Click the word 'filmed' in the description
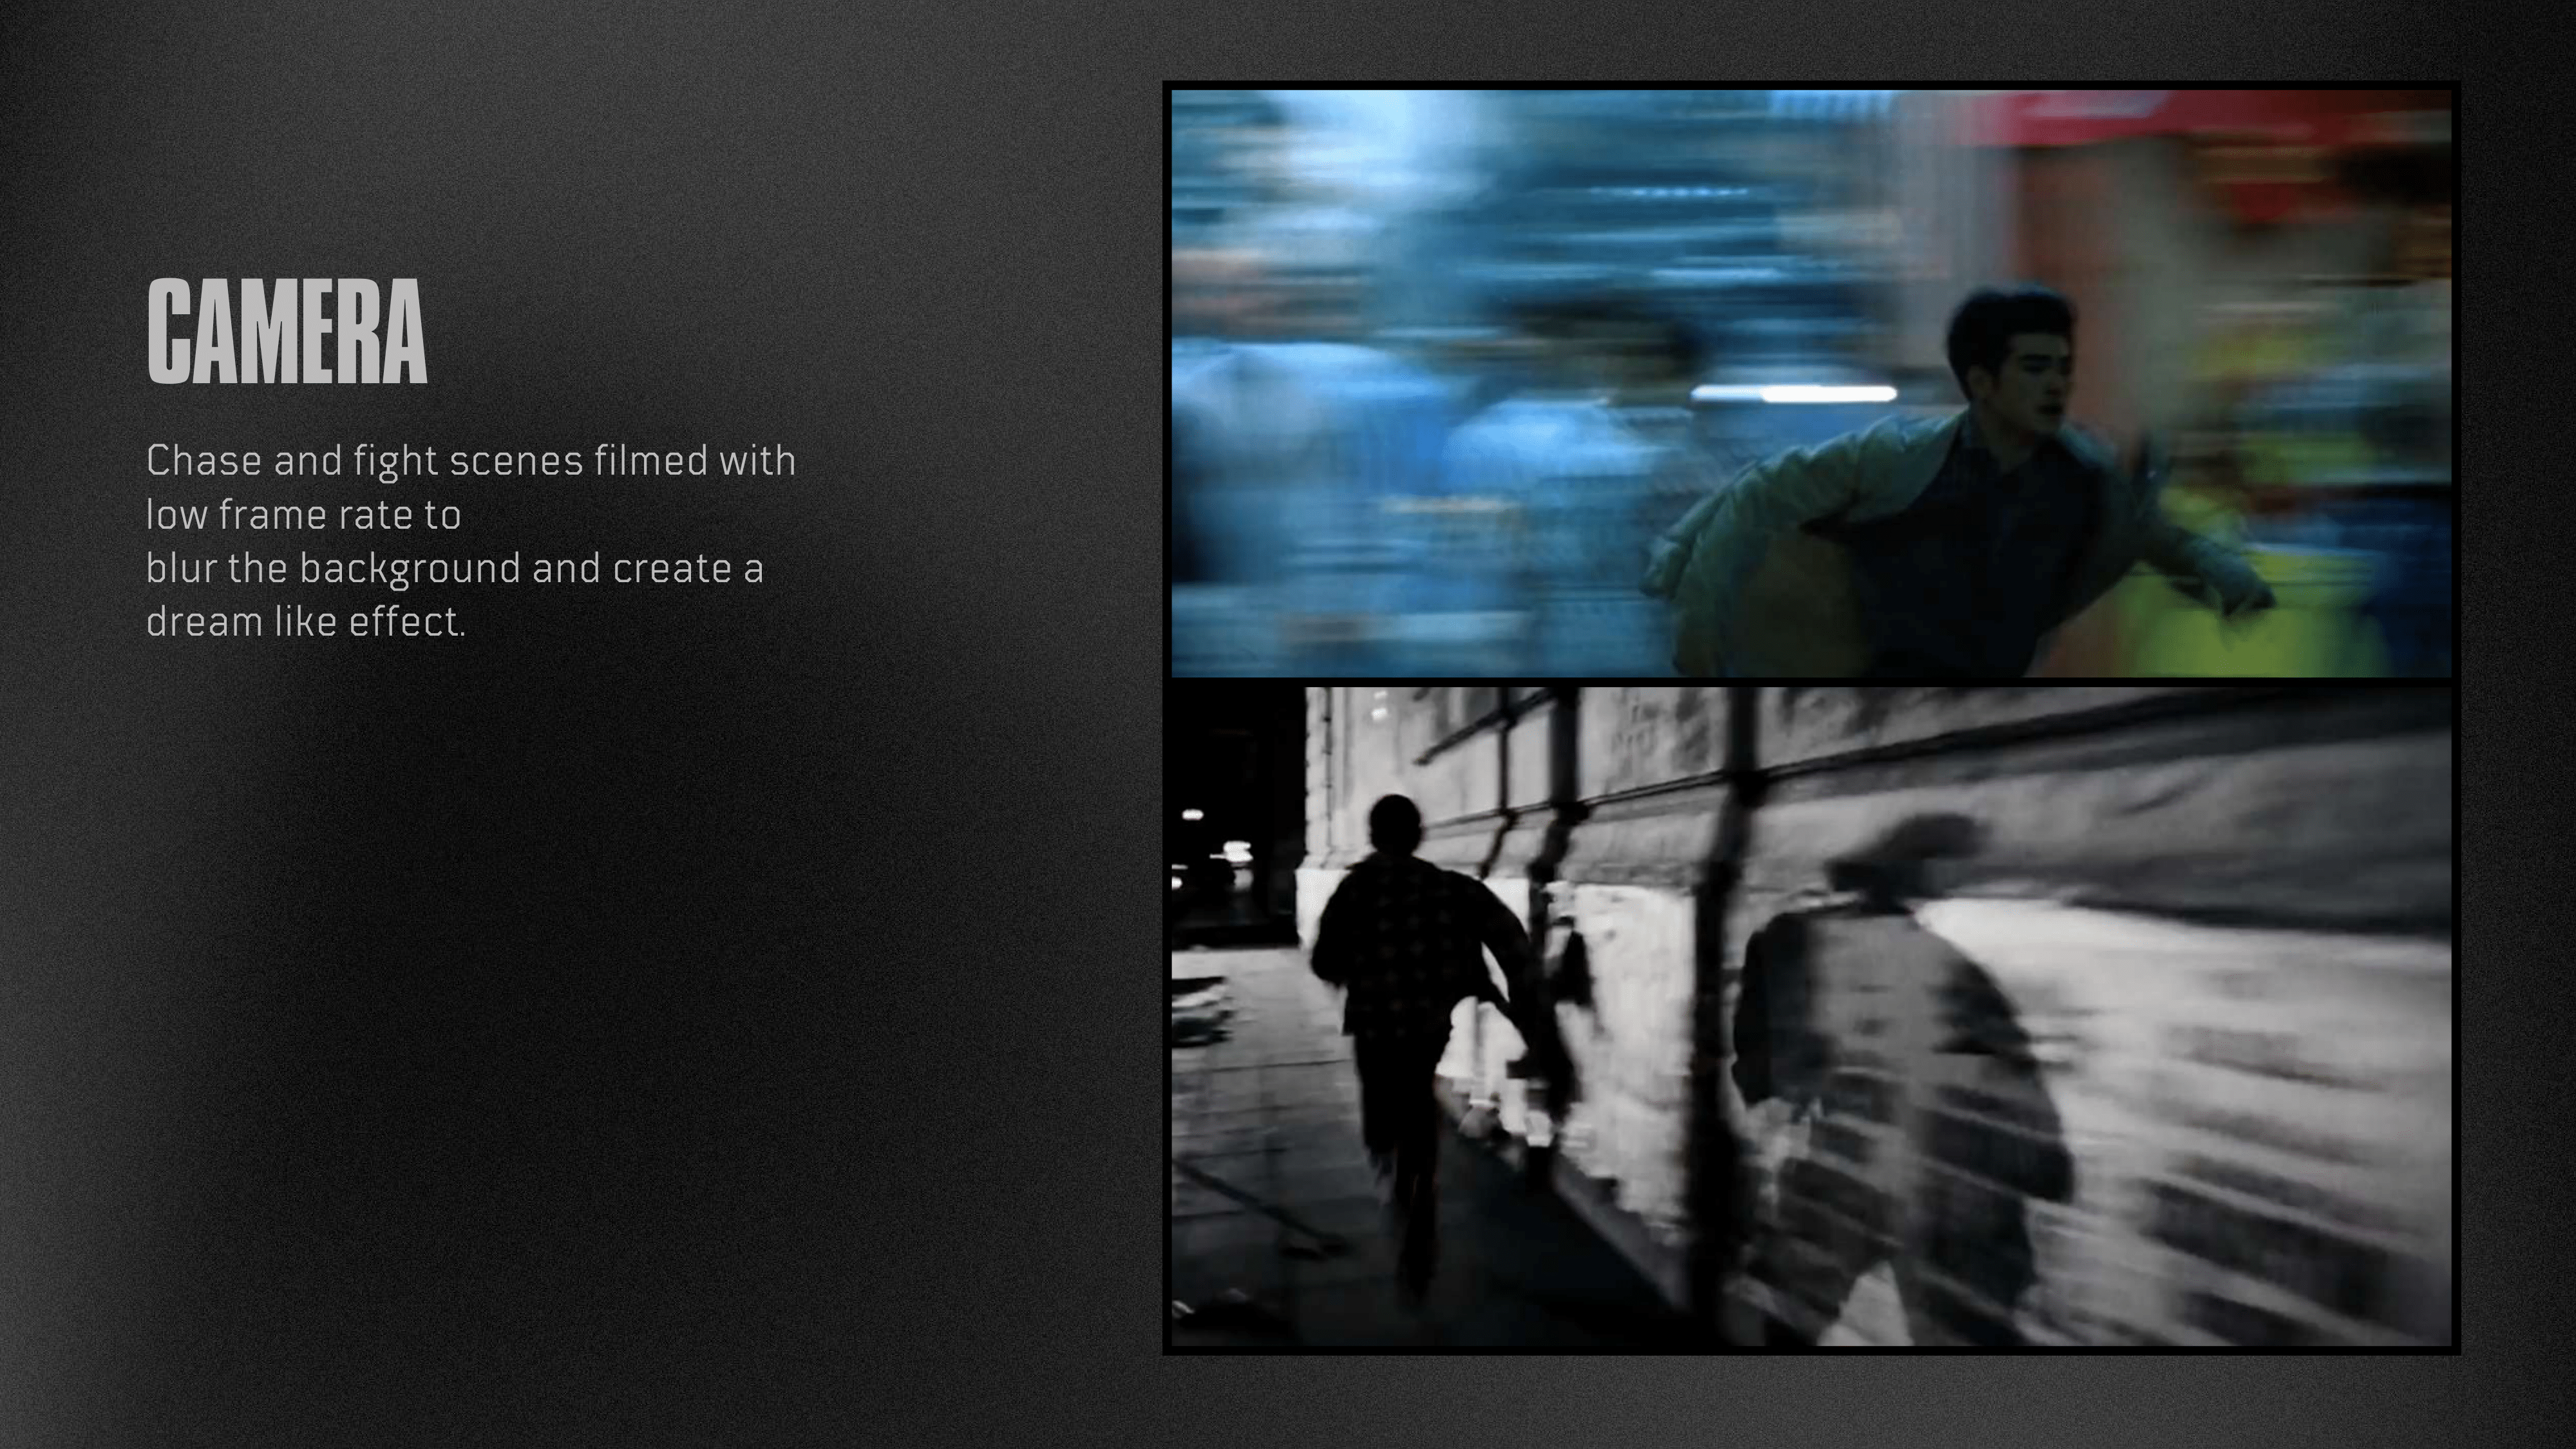Screen dimensions: 2576x1449 point(650,461)
